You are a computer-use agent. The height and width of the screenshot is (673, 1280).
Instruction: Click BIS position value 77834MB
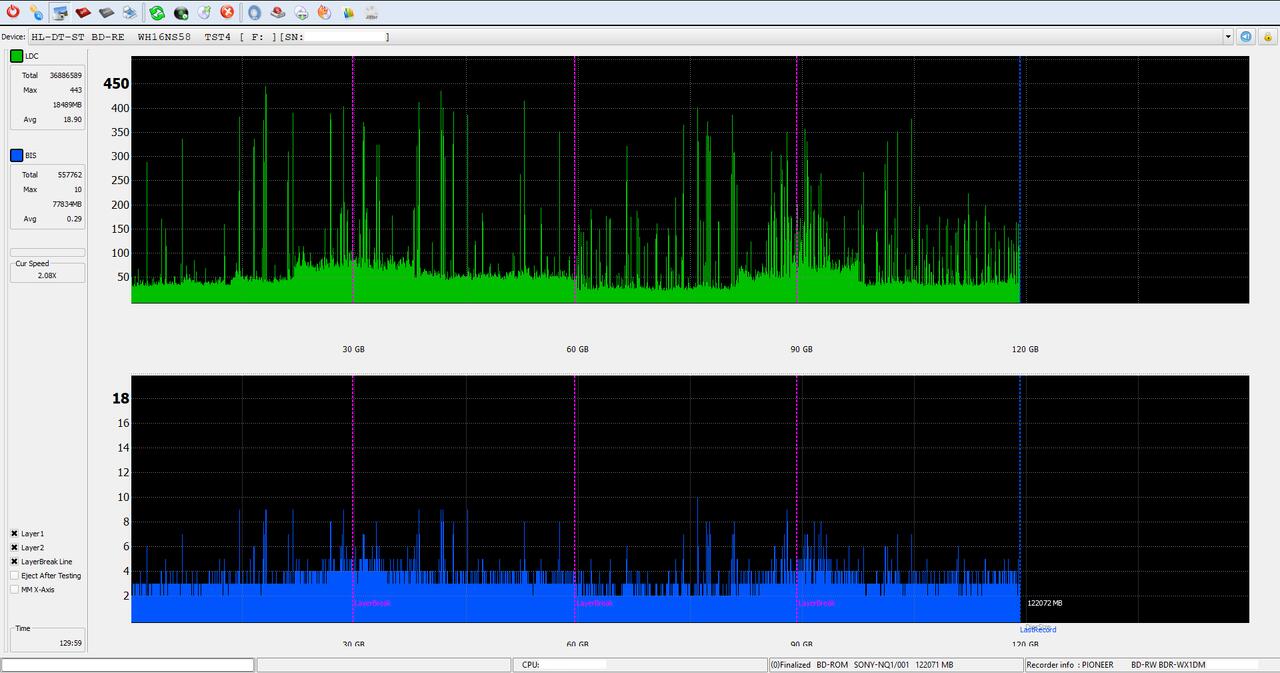(x=68, y=205)
